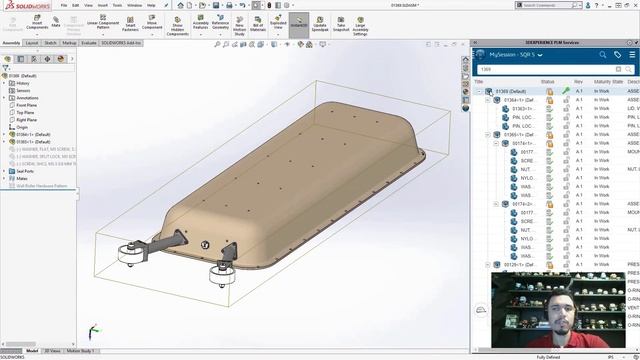
Task: Click the Home icon in top toolbar
Action: point(180,5)
